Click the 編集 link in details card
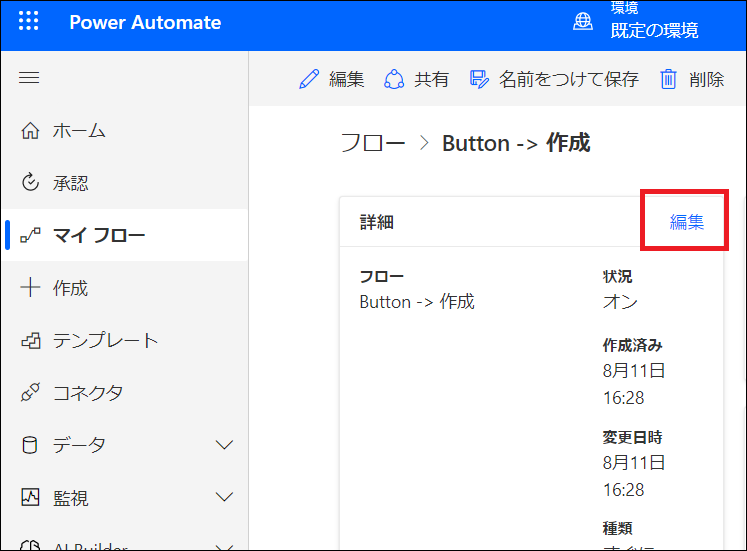Screen dimensions: 747x551 tap(686, 222)
